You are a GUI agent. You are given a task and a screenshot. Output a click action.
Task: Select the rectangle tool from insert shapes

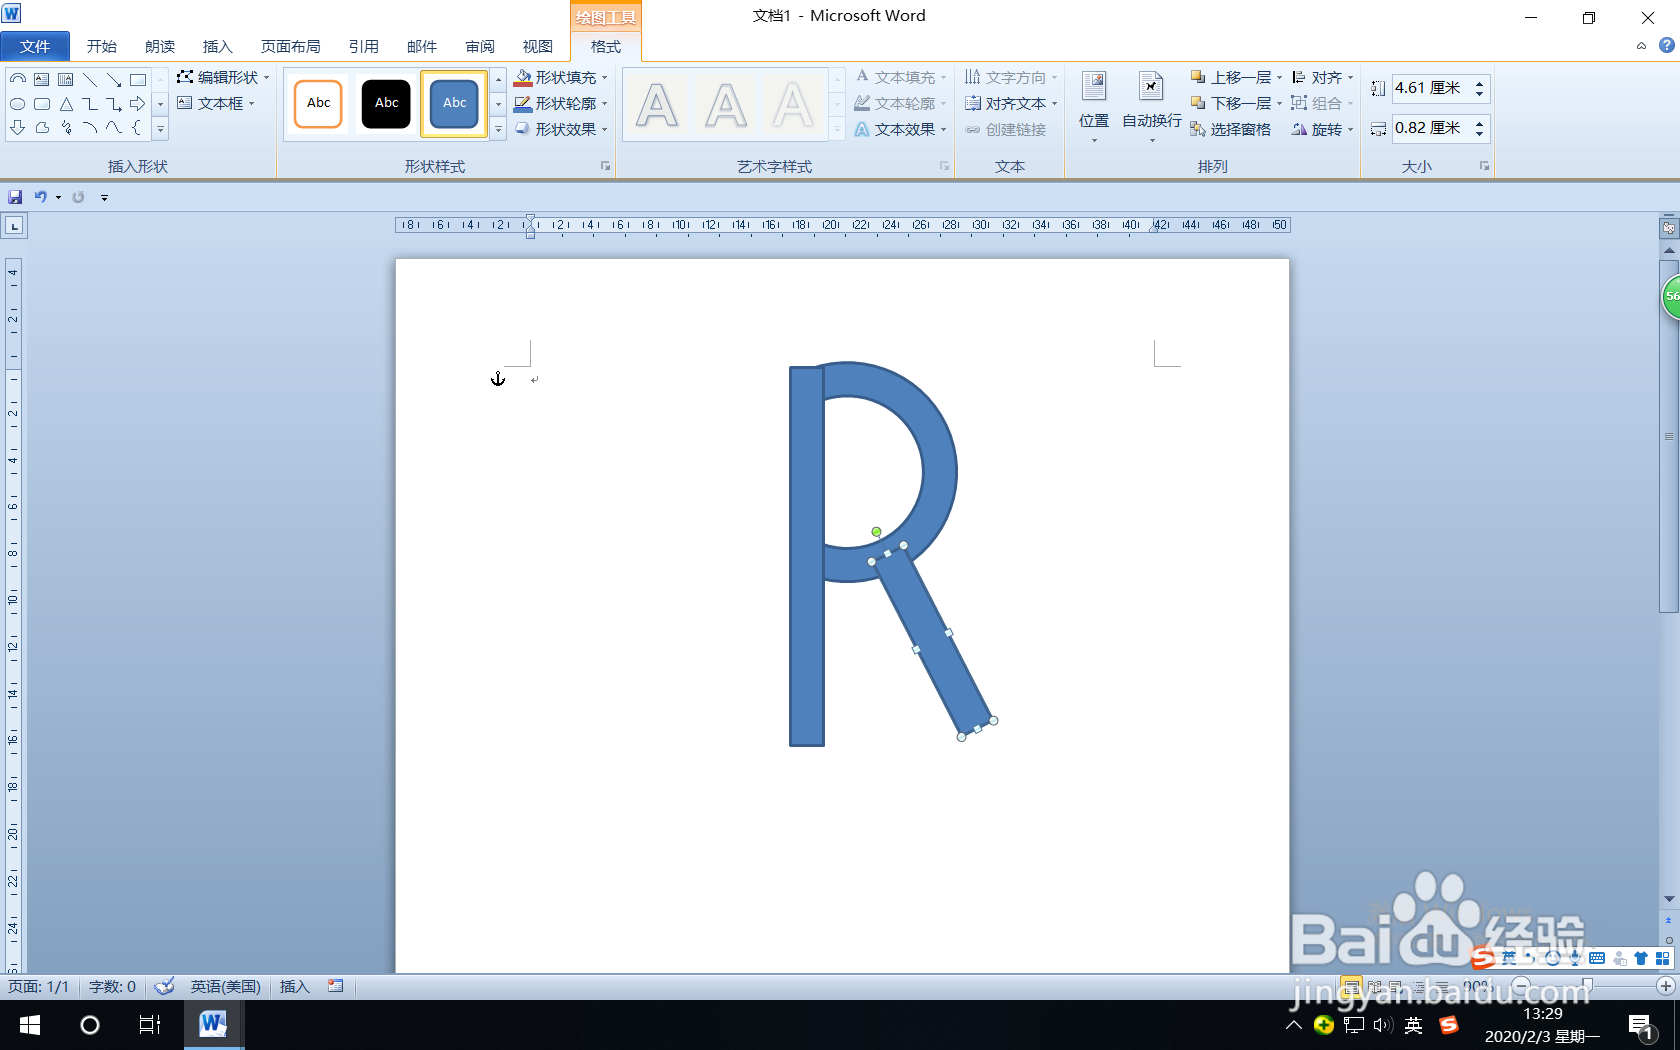(x=41, y=103)
